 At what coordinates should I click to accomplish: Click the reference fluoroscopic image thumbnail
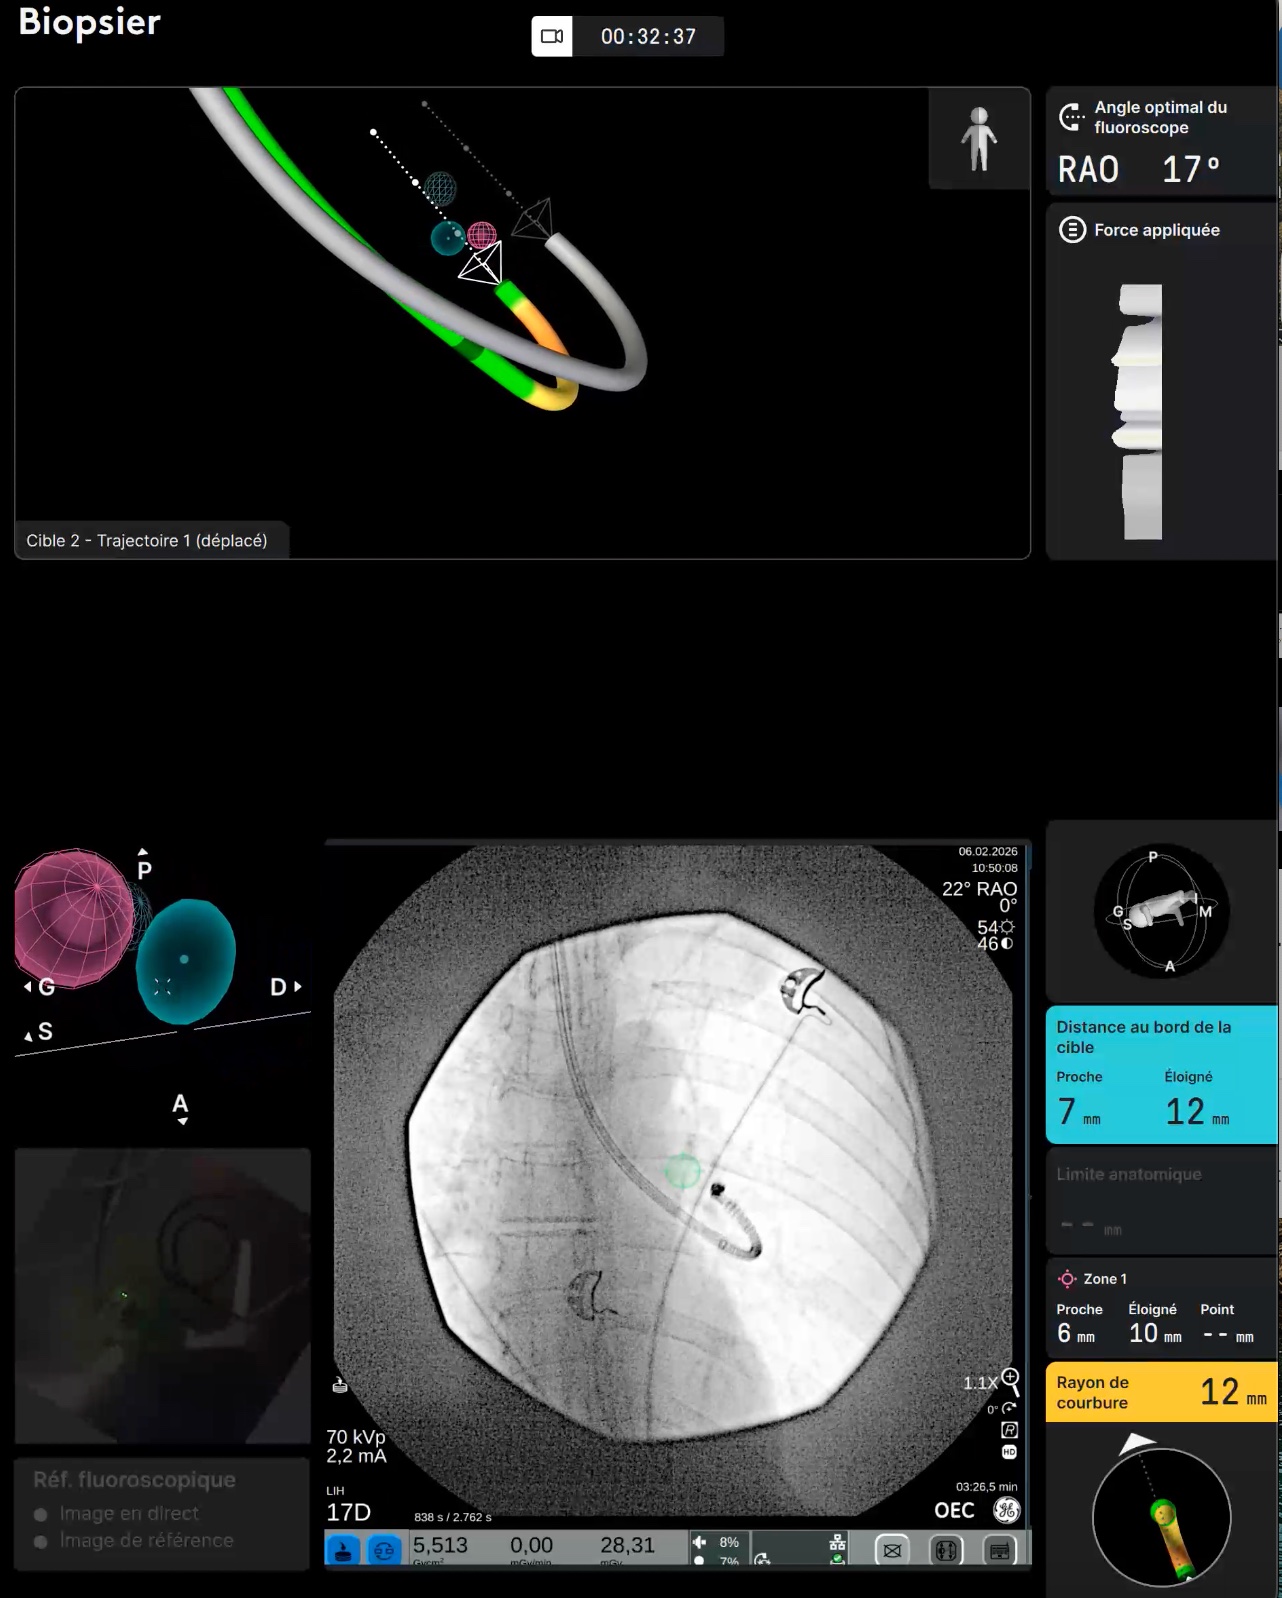tap(163, 1296)
